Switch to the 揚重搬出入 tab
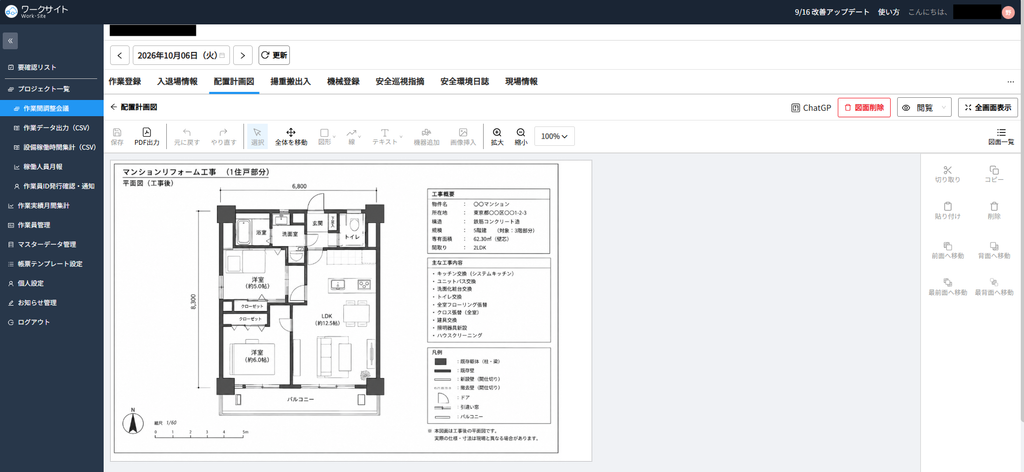 tap(291, 82)
